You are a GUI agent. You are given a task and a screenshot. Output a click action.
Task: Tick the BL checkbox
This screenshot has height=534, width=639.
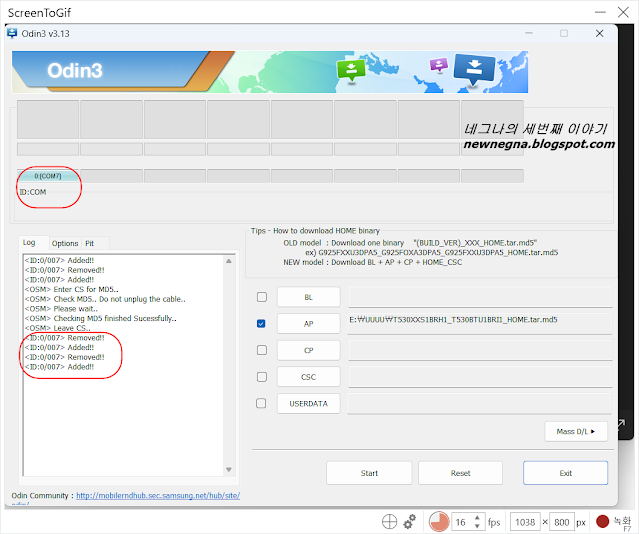(262, 297)
